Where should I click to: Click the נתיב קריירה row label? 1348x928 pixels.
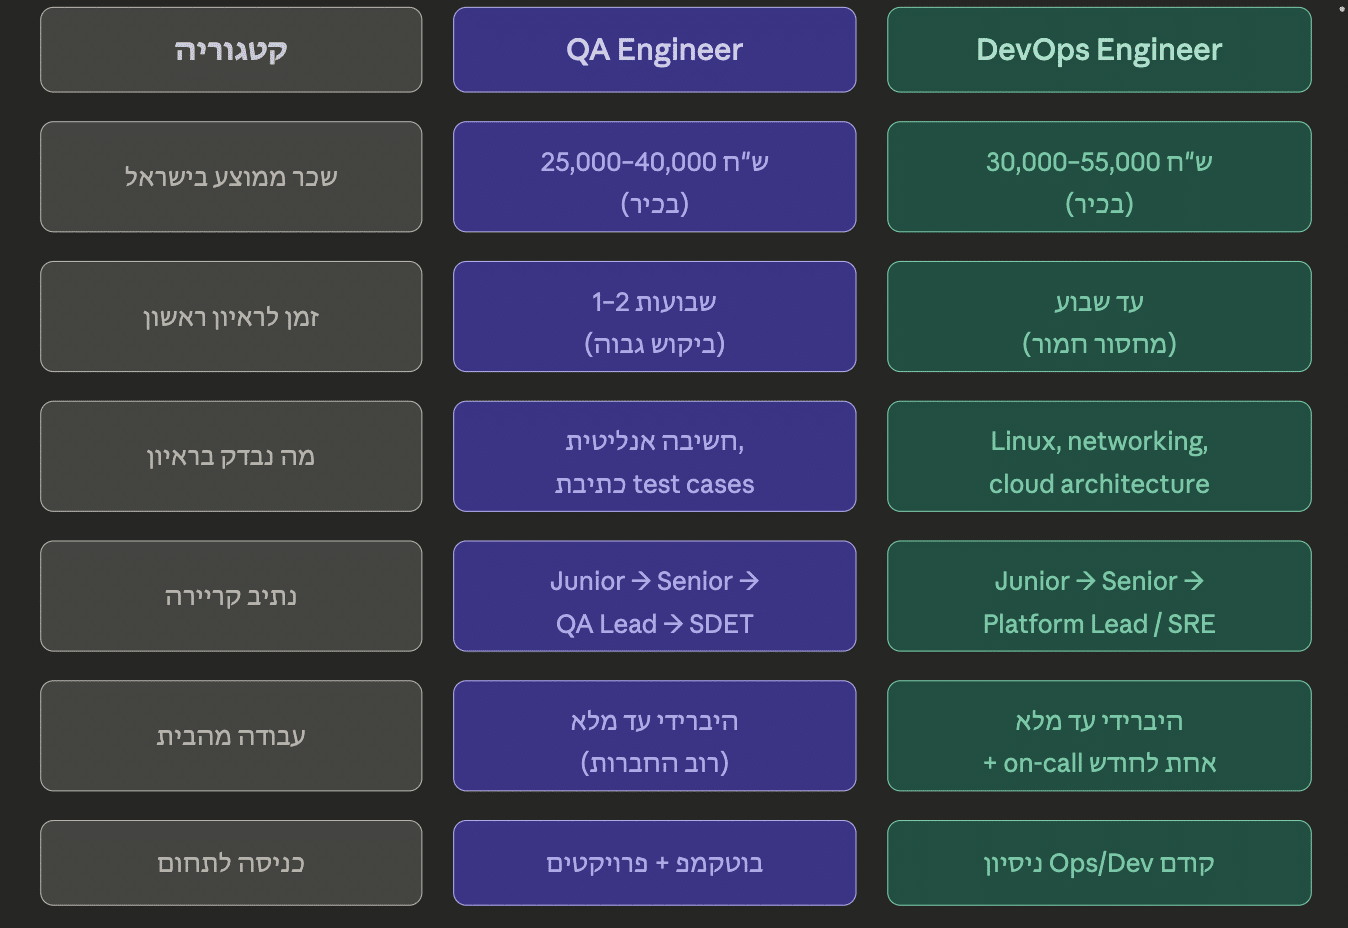pos(231,596)
